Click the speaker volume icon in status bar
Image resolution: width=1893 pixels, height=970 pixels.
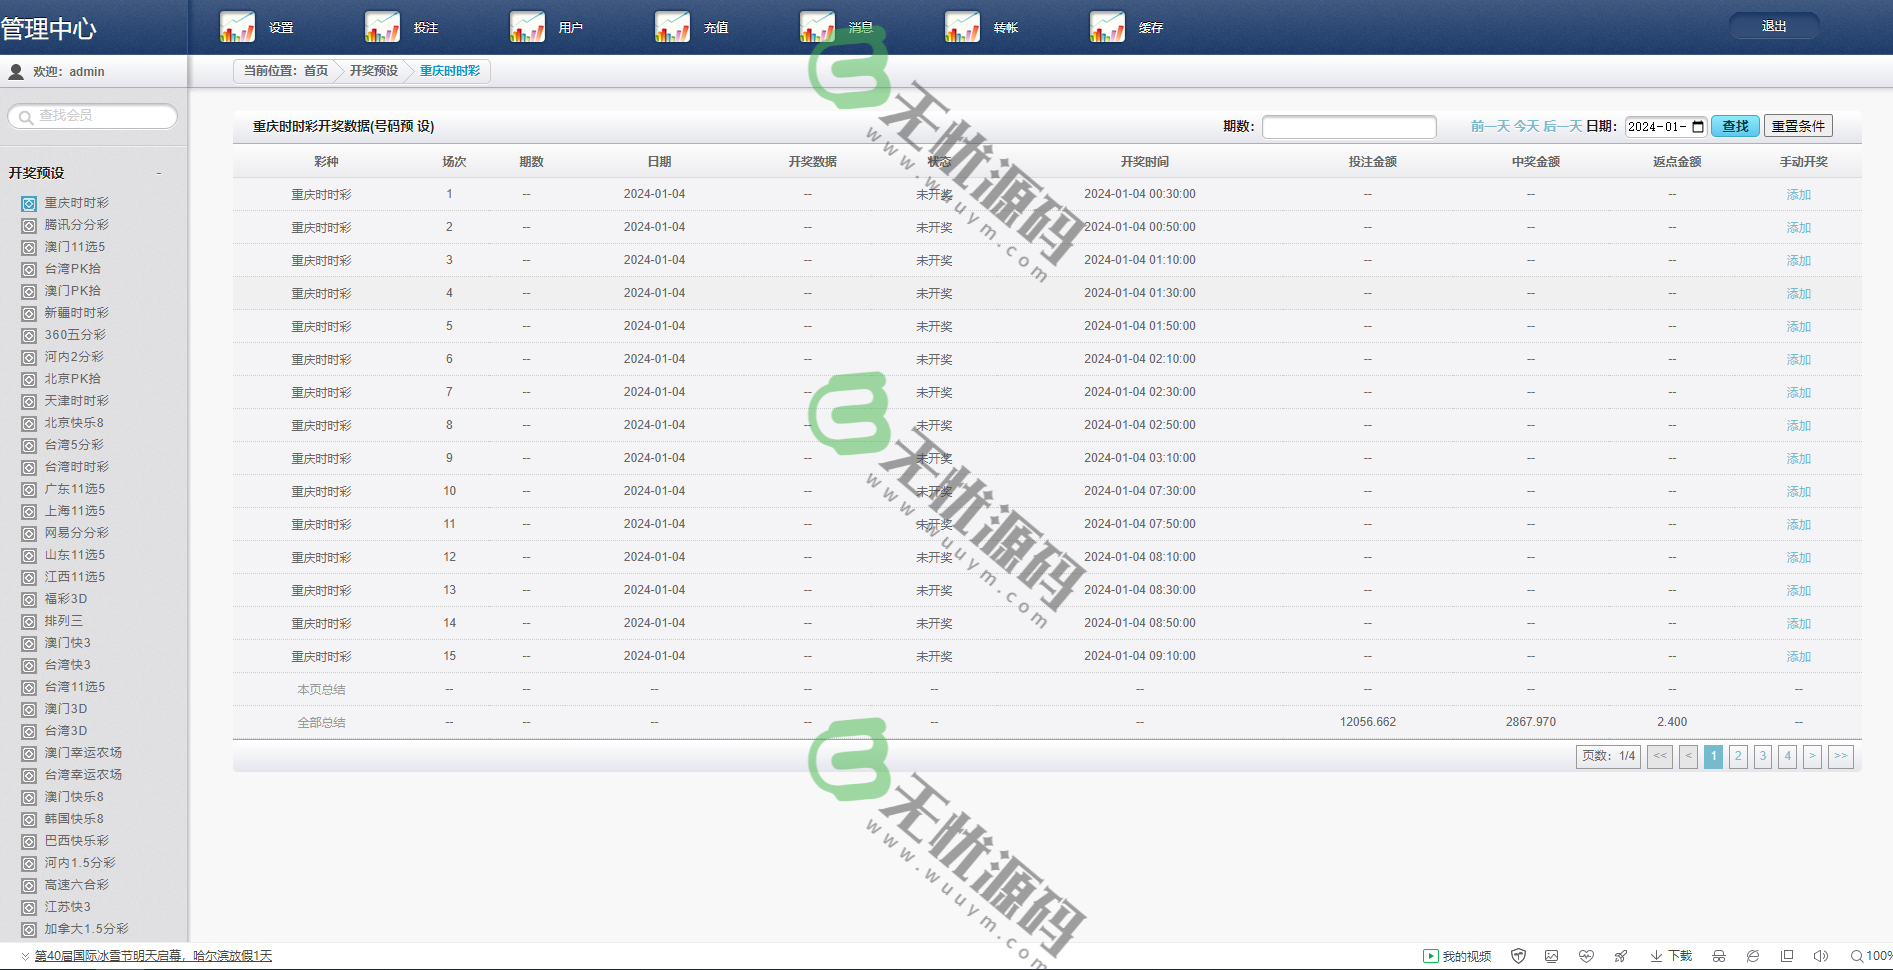click(1821, 956)
